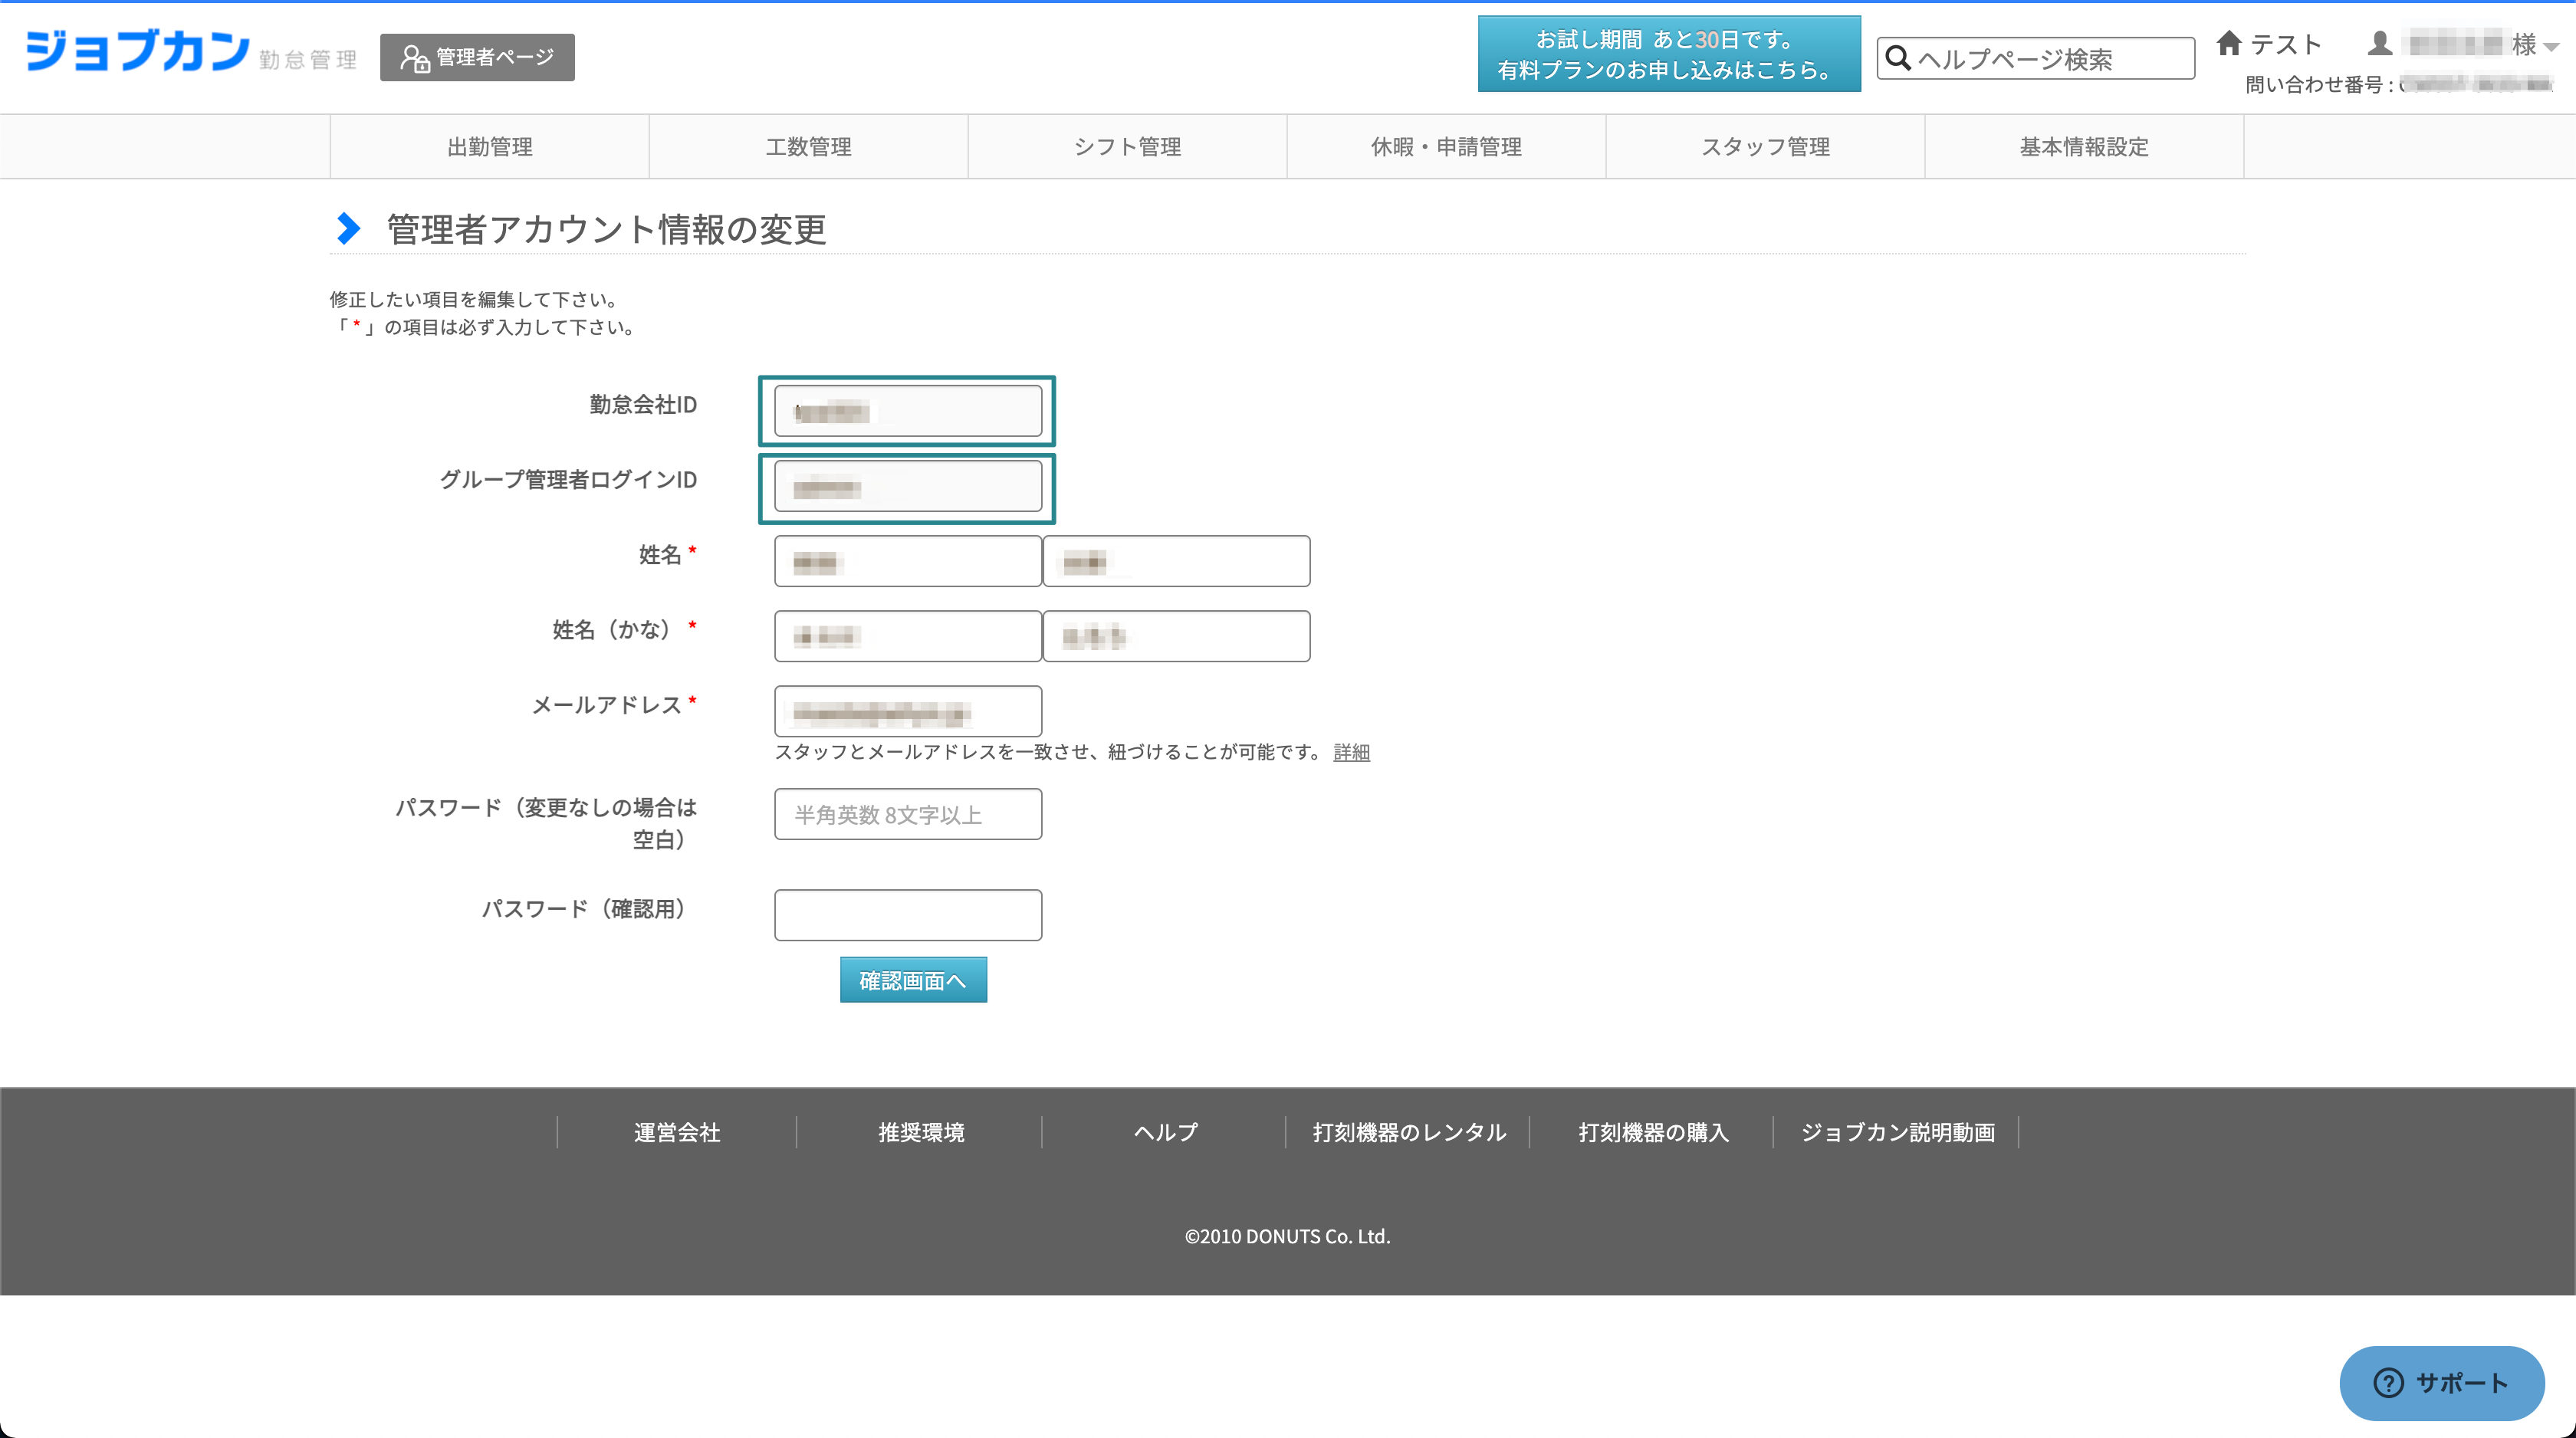Open the 推奨環境 footer link
Viewport: 2576px width, 1438px height.
click(921, 1133)
